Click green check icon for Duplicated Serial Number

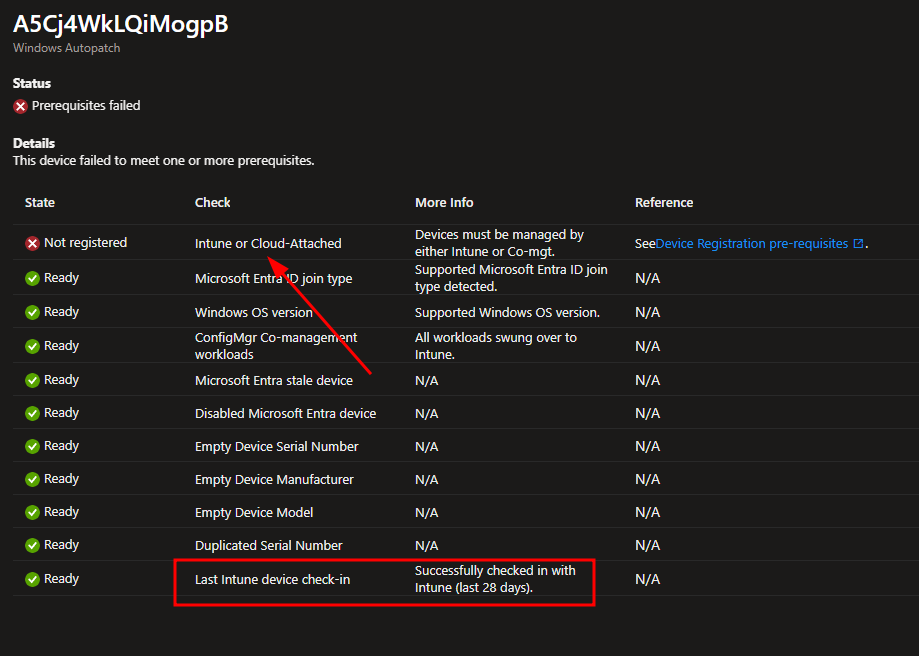tap(32, 545)
